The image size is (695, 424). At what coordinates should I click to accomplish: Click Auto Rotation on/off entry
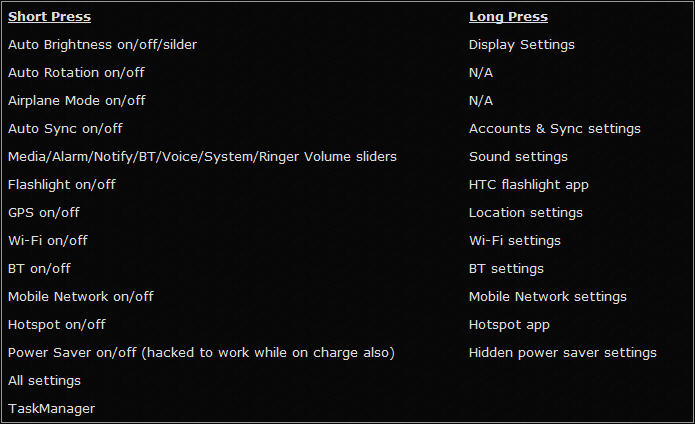tap(76, 73)
